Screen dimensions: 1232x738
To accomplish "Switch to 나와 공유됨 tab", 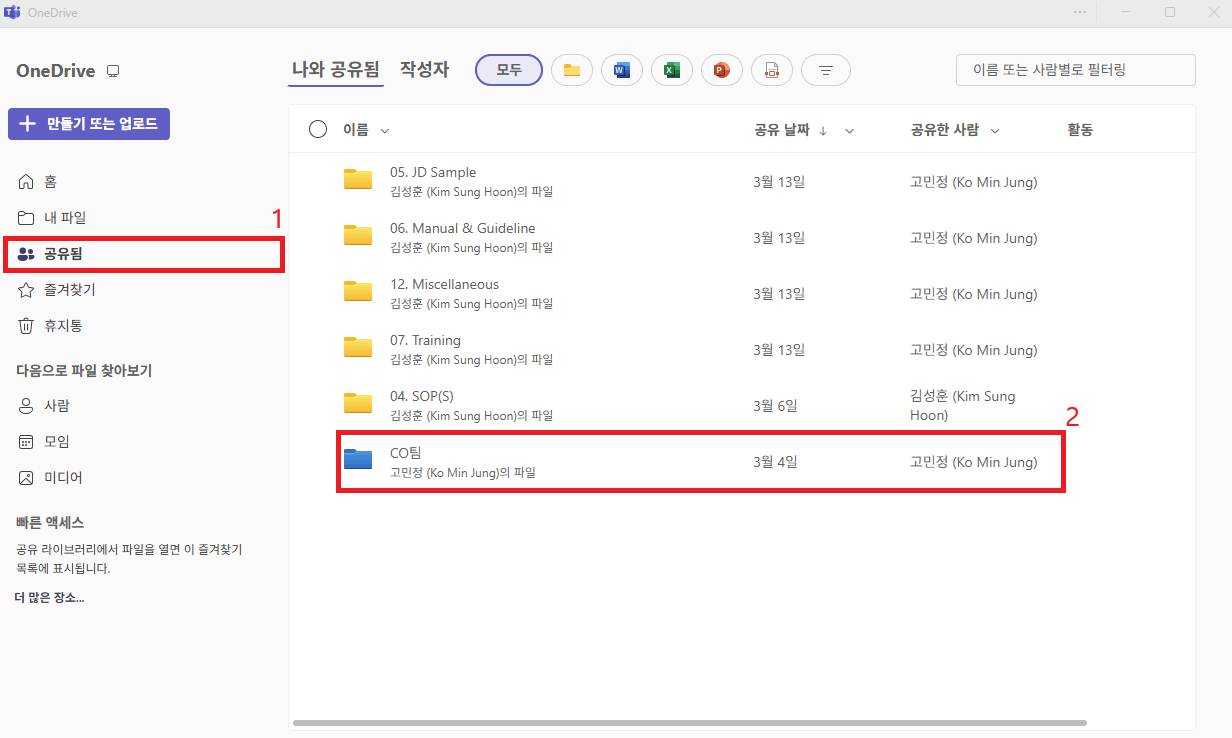I will pyautogui.click(x=336, y=70).
